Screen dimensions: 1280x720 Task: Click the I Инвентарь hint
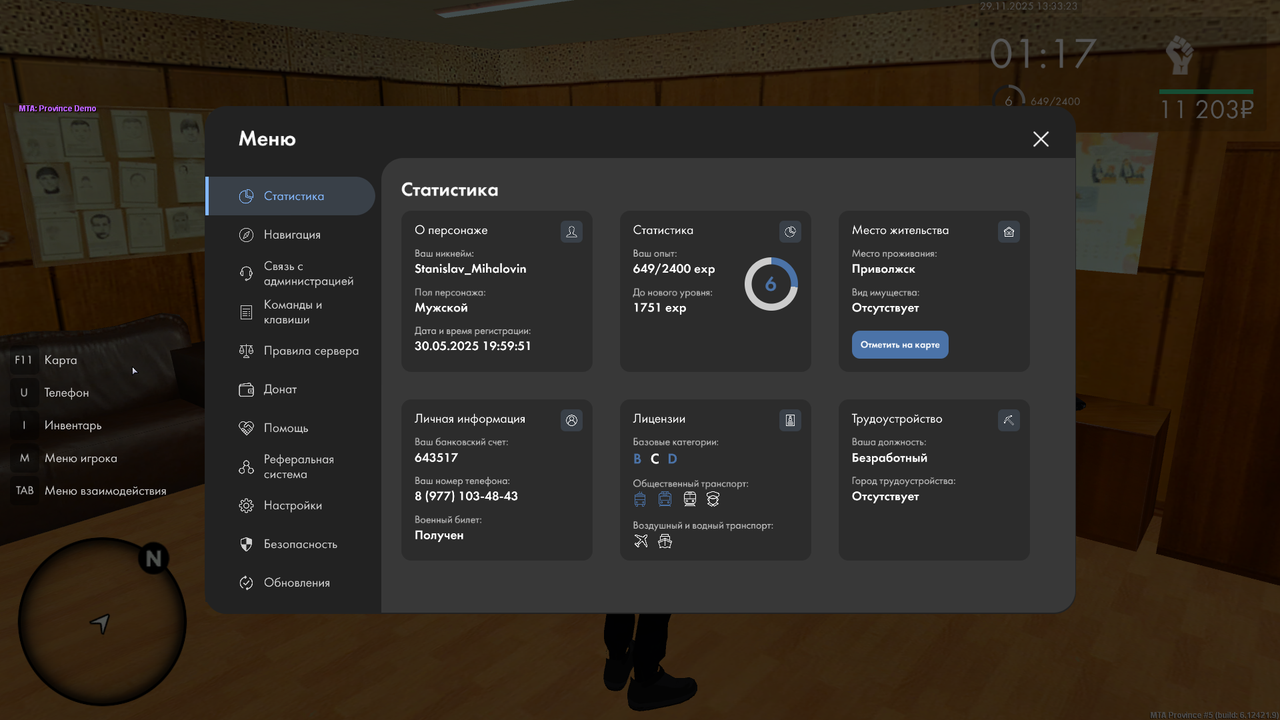[58, 425]
